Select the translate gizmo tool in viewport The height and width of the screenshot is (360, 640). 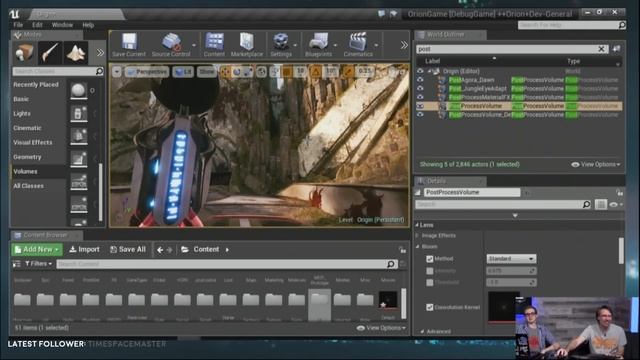(225, 72)
